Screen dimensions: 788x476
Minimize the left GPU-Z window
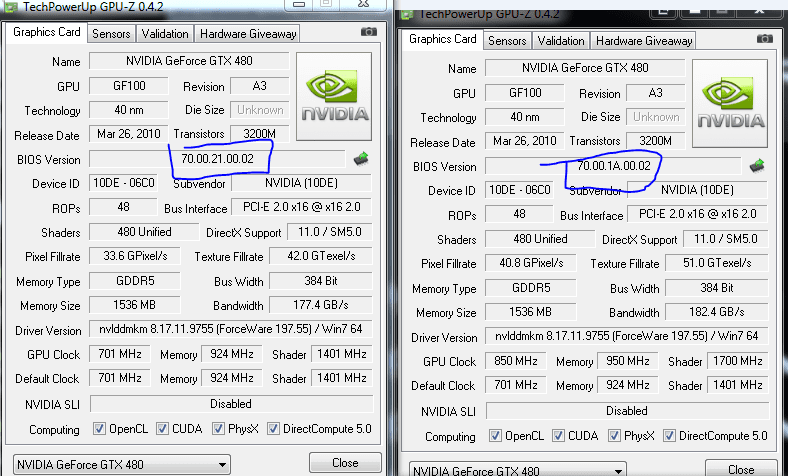pyautogui.click(x=299, y=4)
